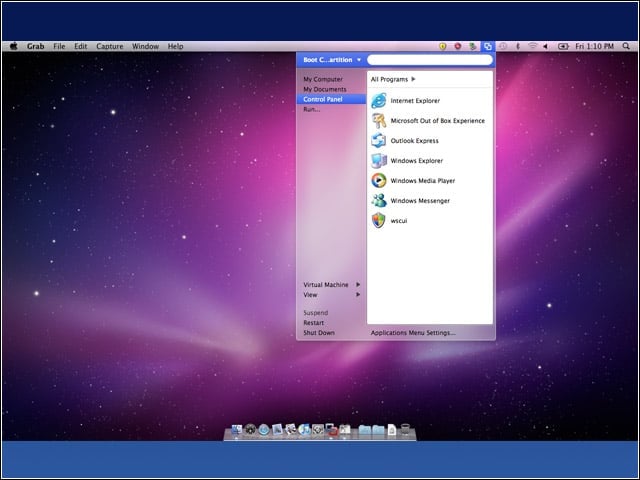Expand the Virtual Machine submenu
Screen dimensions: 640x480
(x=331, y=284)
